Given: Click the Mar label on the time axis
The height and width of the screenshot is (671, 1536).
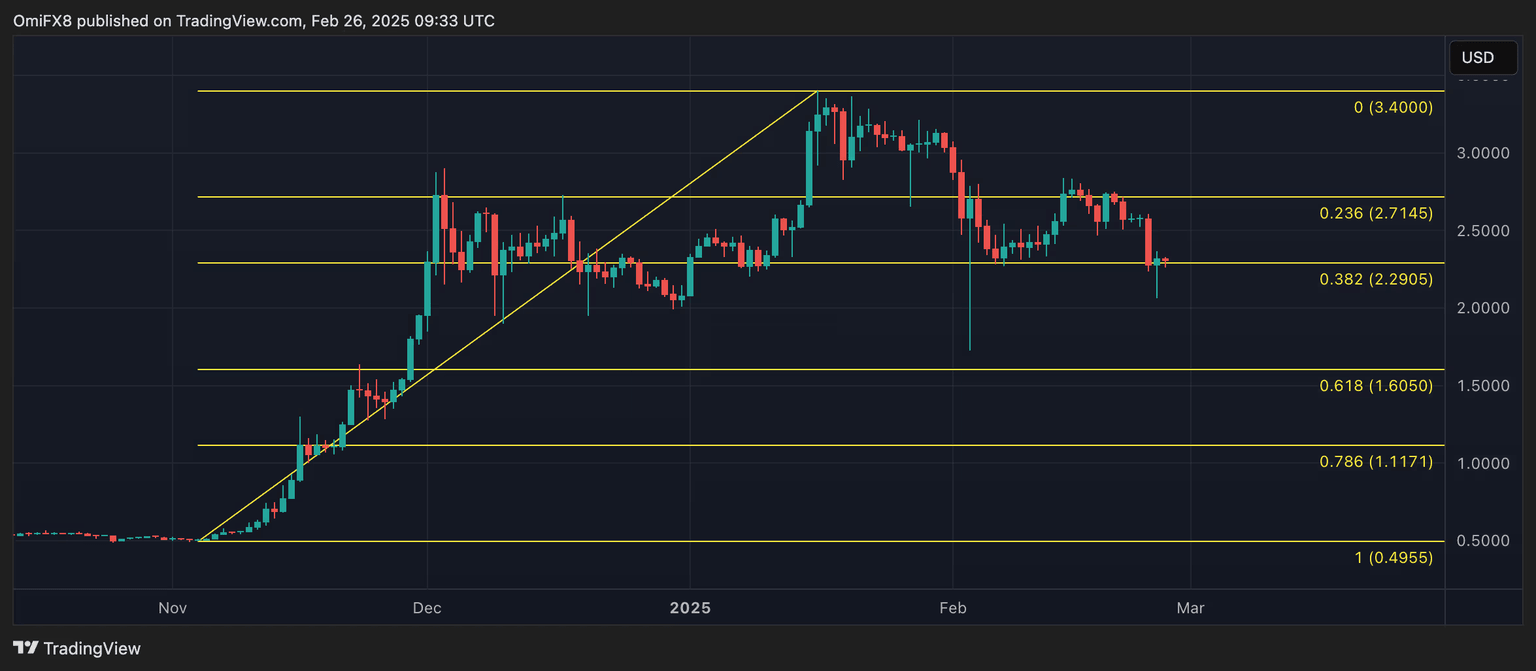Looking at the screenshot, I should click(1192, 607).
